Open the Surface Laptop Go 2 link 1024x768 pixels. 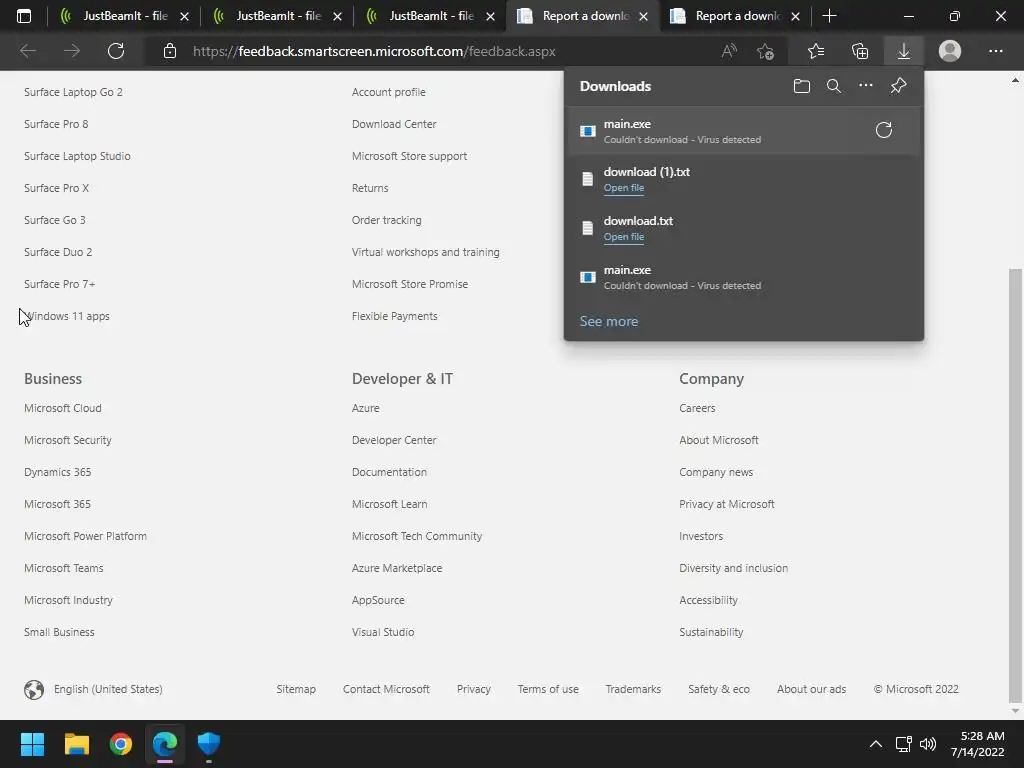73,92
